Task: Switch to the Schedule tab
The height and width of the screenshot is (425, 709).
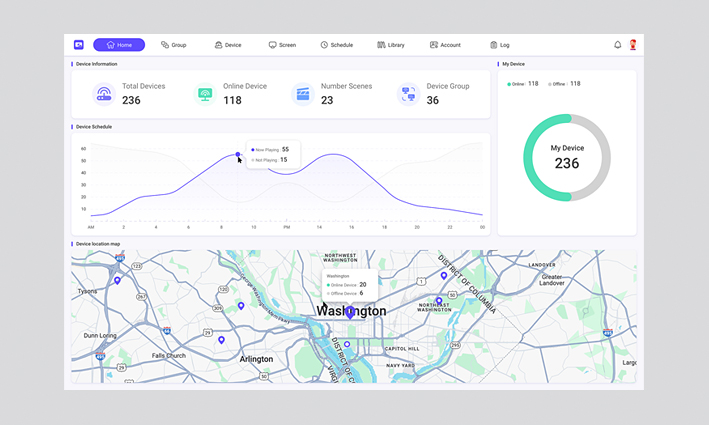Action: 337,45
